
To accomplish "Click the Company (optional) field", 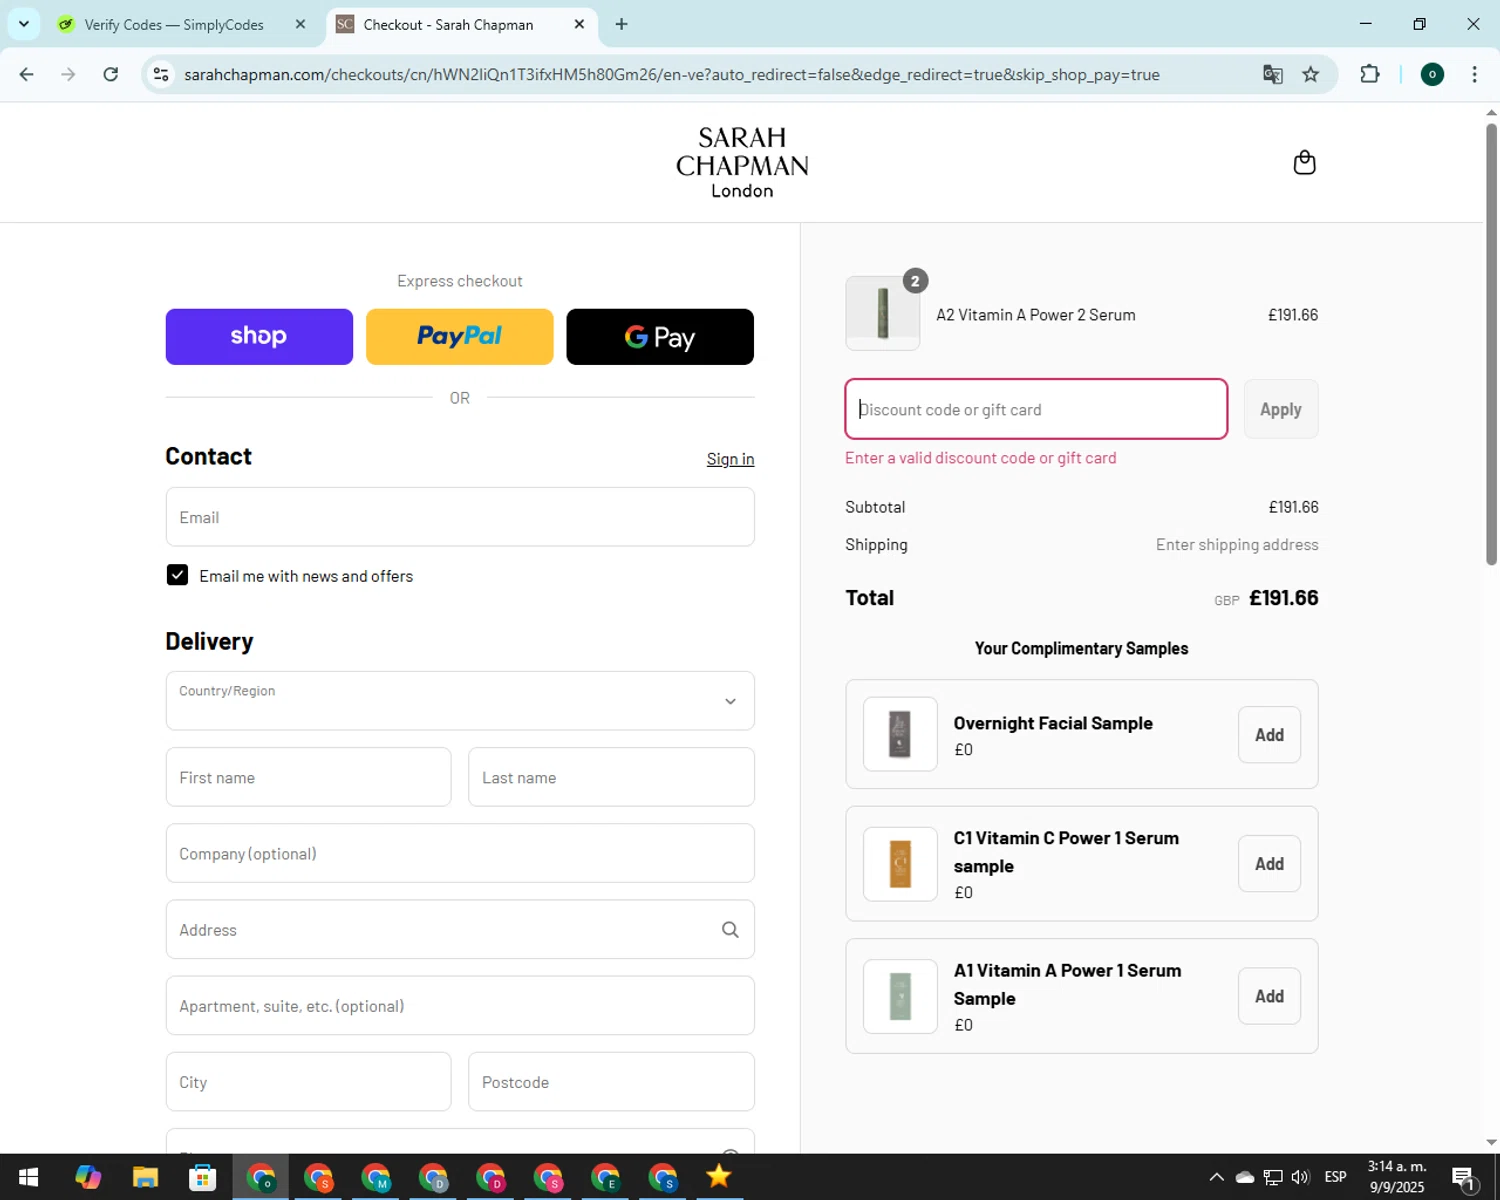I will [x=460, y=853].
